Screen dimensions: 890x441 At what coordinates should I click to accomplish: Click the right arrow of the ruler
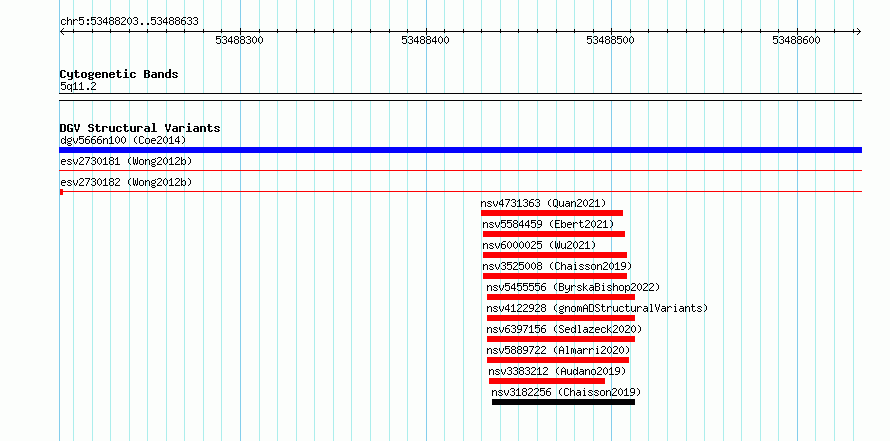(858, 31)
